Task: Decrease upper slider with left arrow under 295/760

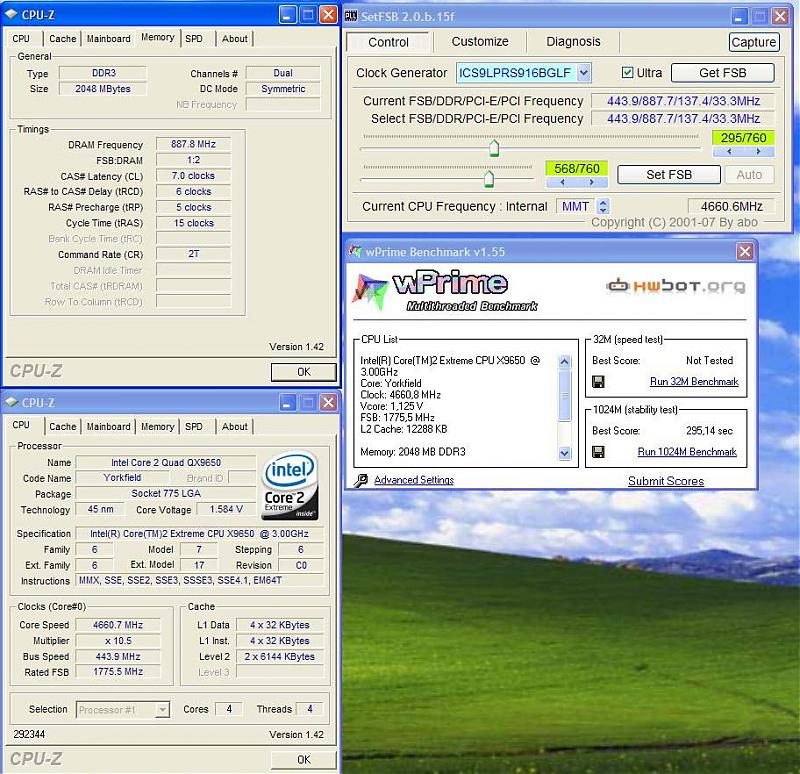Action: pyautogui.click(x=729, y=152)
